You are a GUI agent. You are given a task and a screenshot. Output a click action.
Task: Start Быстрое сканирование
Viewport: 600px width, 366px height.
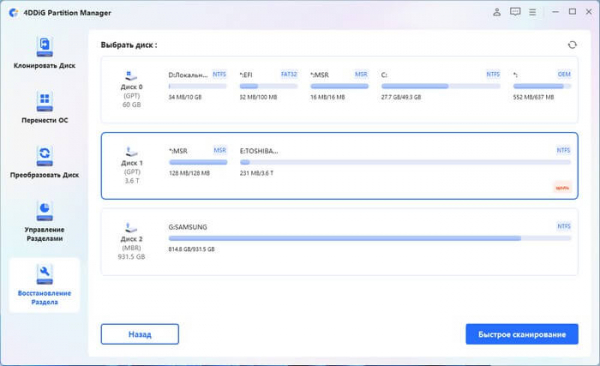coord(522,334)
